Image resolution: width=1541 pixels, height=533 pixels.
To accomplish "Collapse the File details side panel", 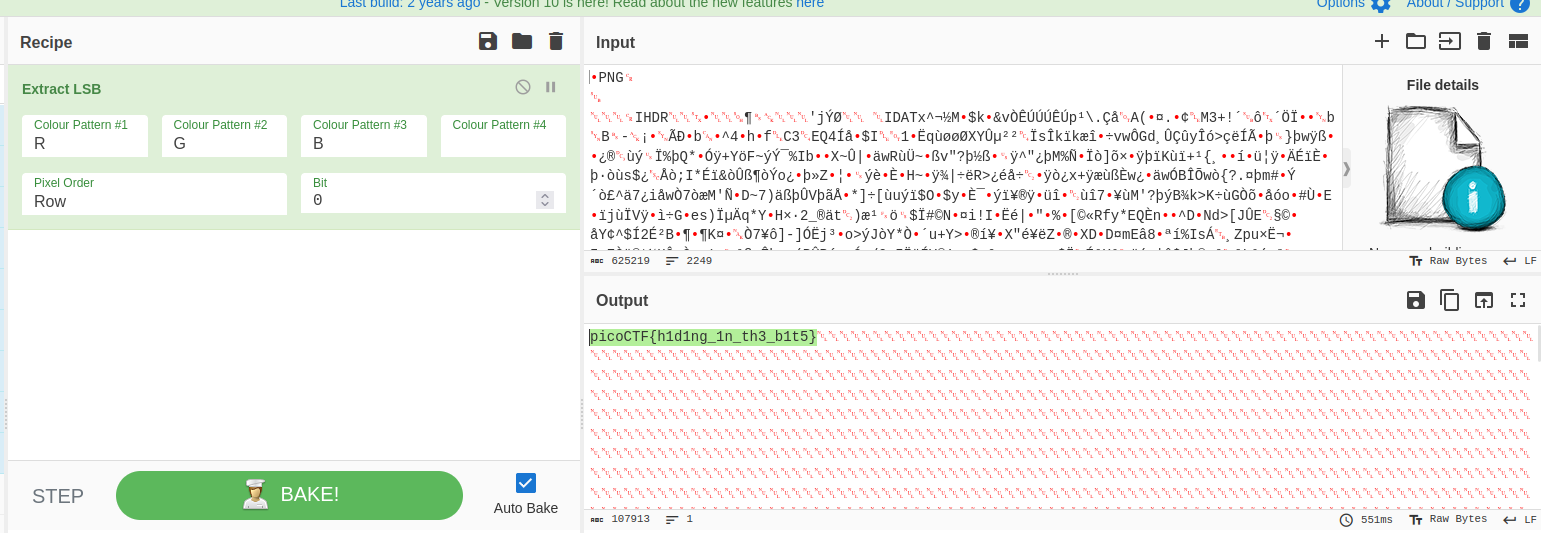I will (1346, 168).
